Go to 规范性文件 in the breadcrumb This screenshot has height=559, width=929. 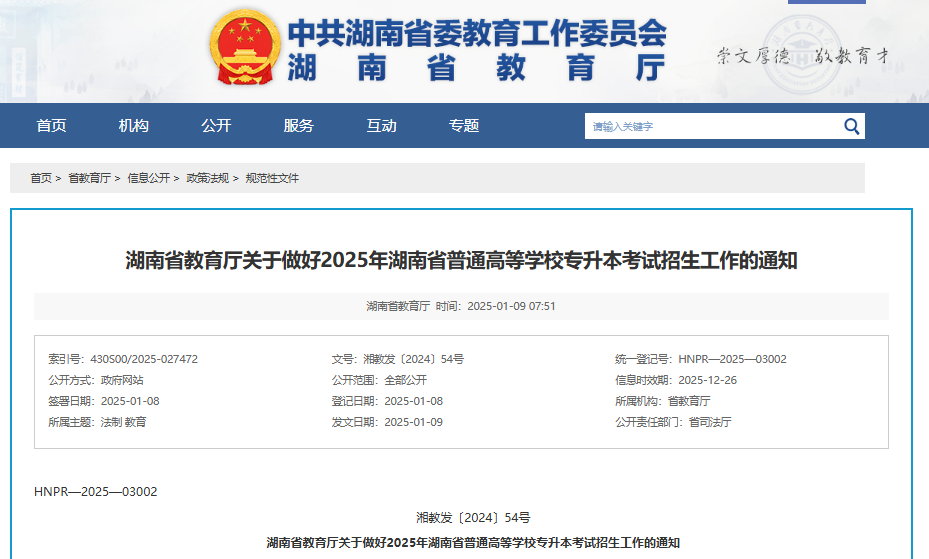click(x=272, y=178)
